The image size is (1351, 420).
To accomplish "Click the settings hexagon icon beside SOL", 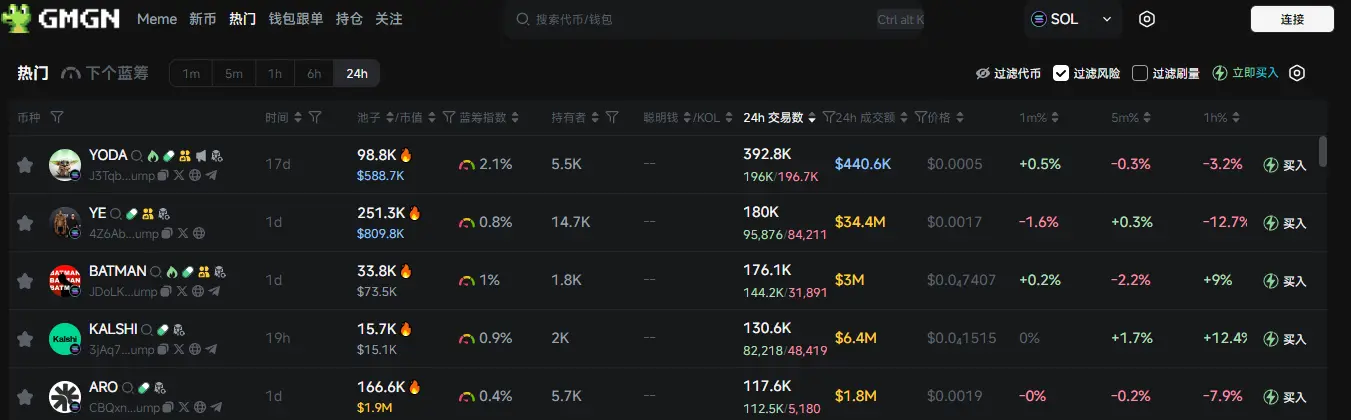I will pyautogui.click(x=1147, y=19).
